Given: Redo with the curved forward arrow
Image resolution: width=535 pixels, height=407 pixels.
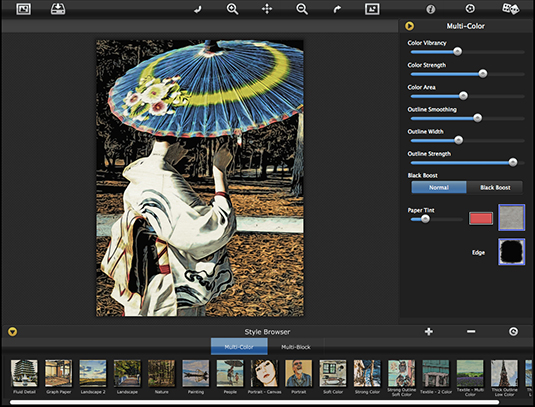Looking at the screenshot, I should (x=337, y=9).
